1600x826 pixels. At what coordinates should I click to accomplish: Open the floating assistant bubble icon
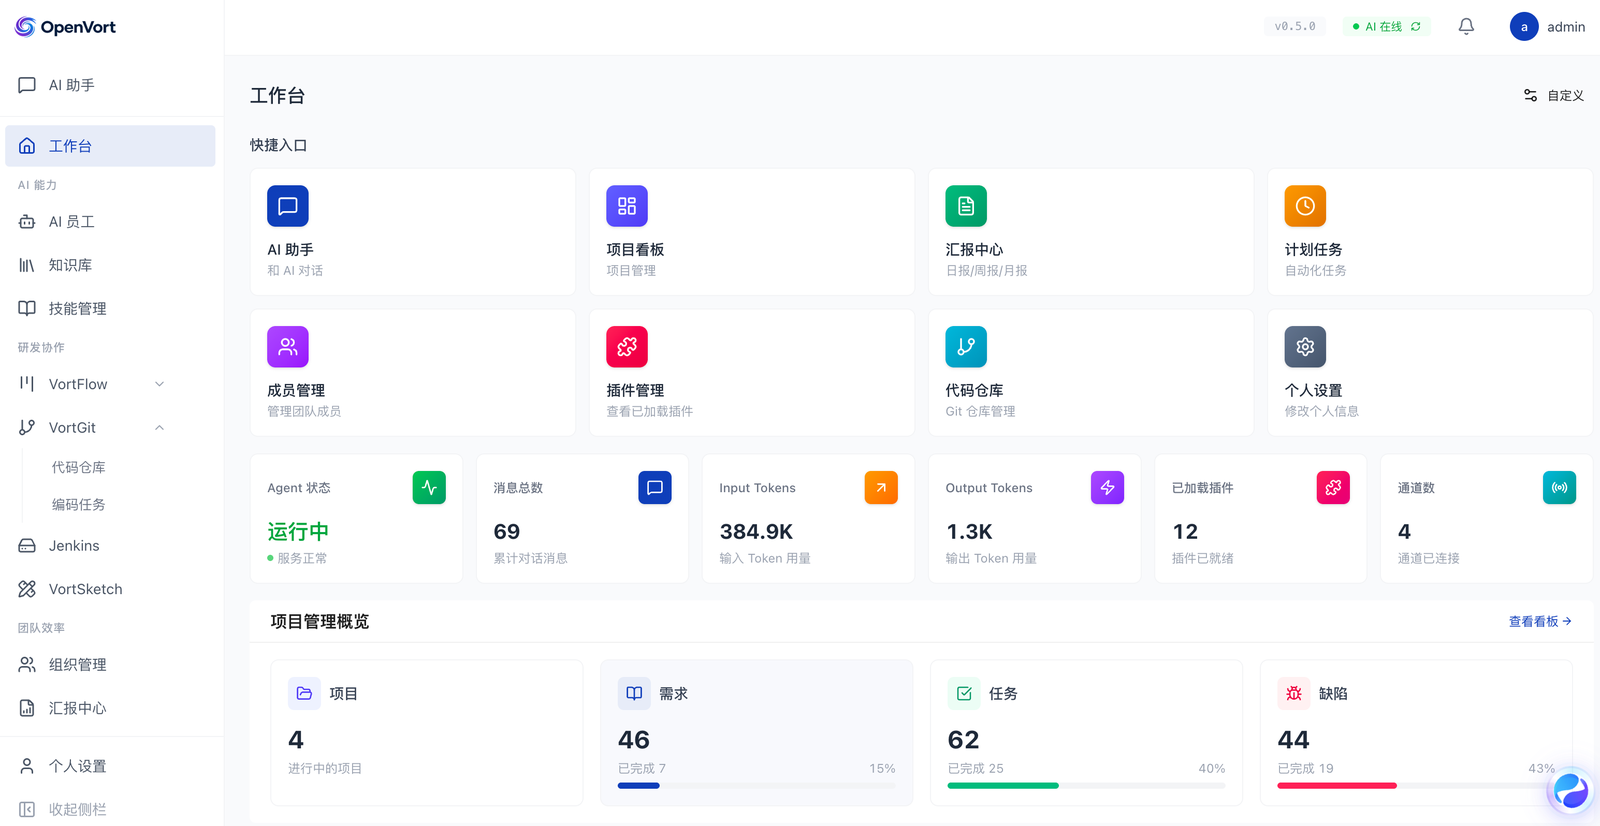(x=1570, y=791)
